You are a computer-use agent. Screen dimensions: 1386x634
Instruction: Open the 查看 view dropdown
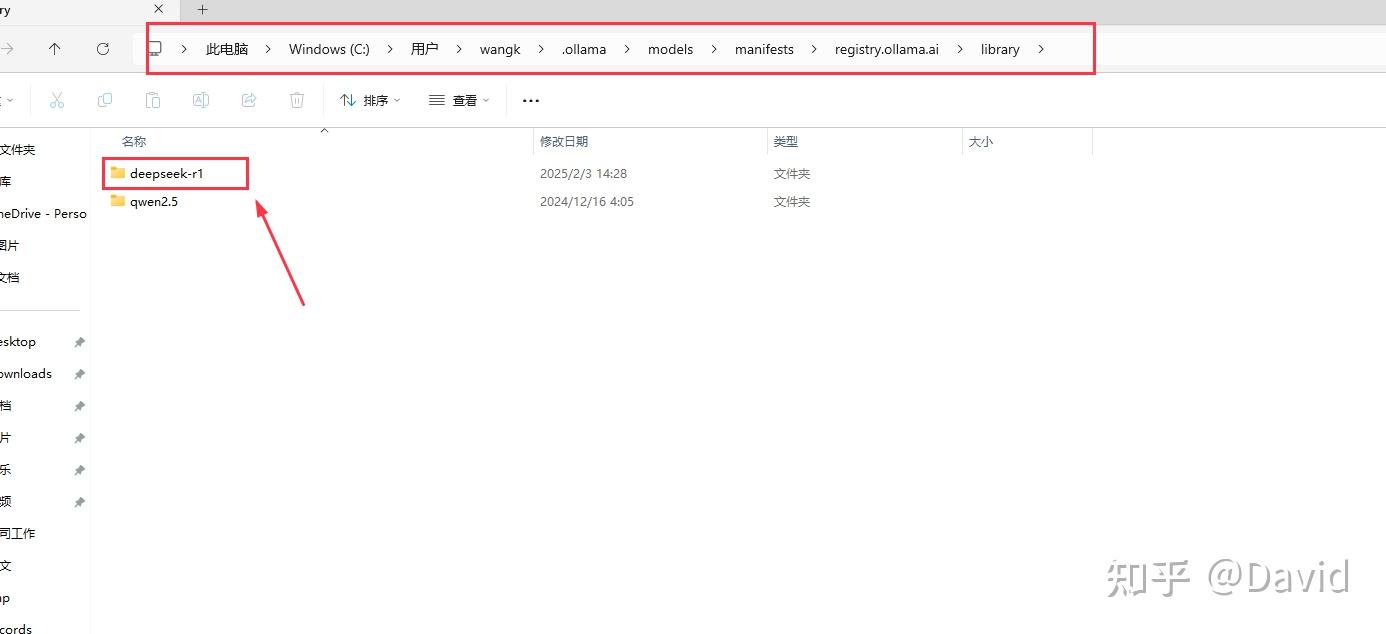pyautogui.click(x=459, y=100)
